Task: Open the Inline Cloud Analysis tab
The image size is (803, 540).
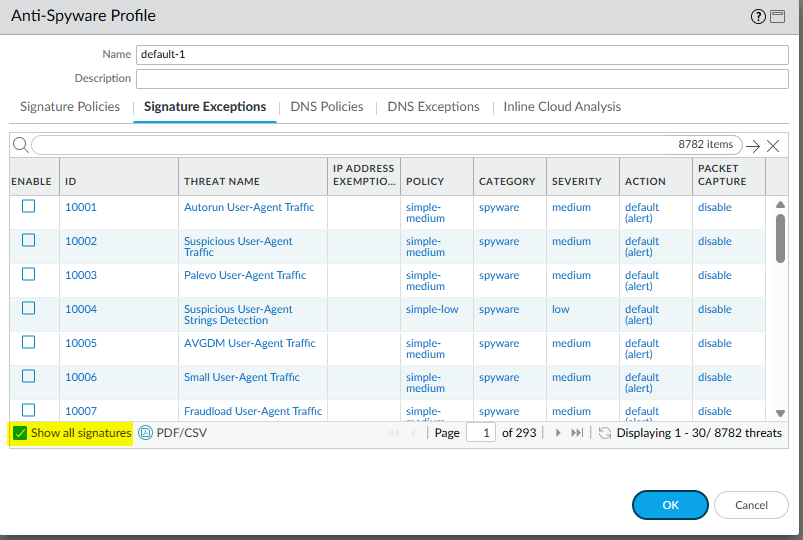Action: coord(562,106)
